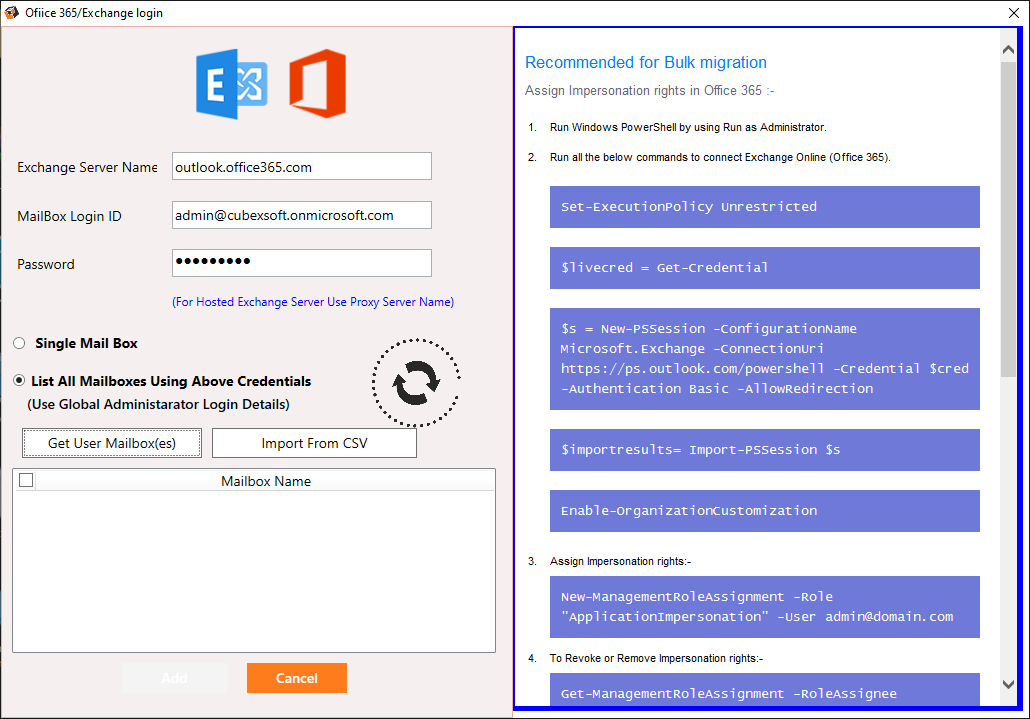The image size is (1030, 719).
Task: Click the Office 365 logo icon
Action: click(x=318, y=83)
